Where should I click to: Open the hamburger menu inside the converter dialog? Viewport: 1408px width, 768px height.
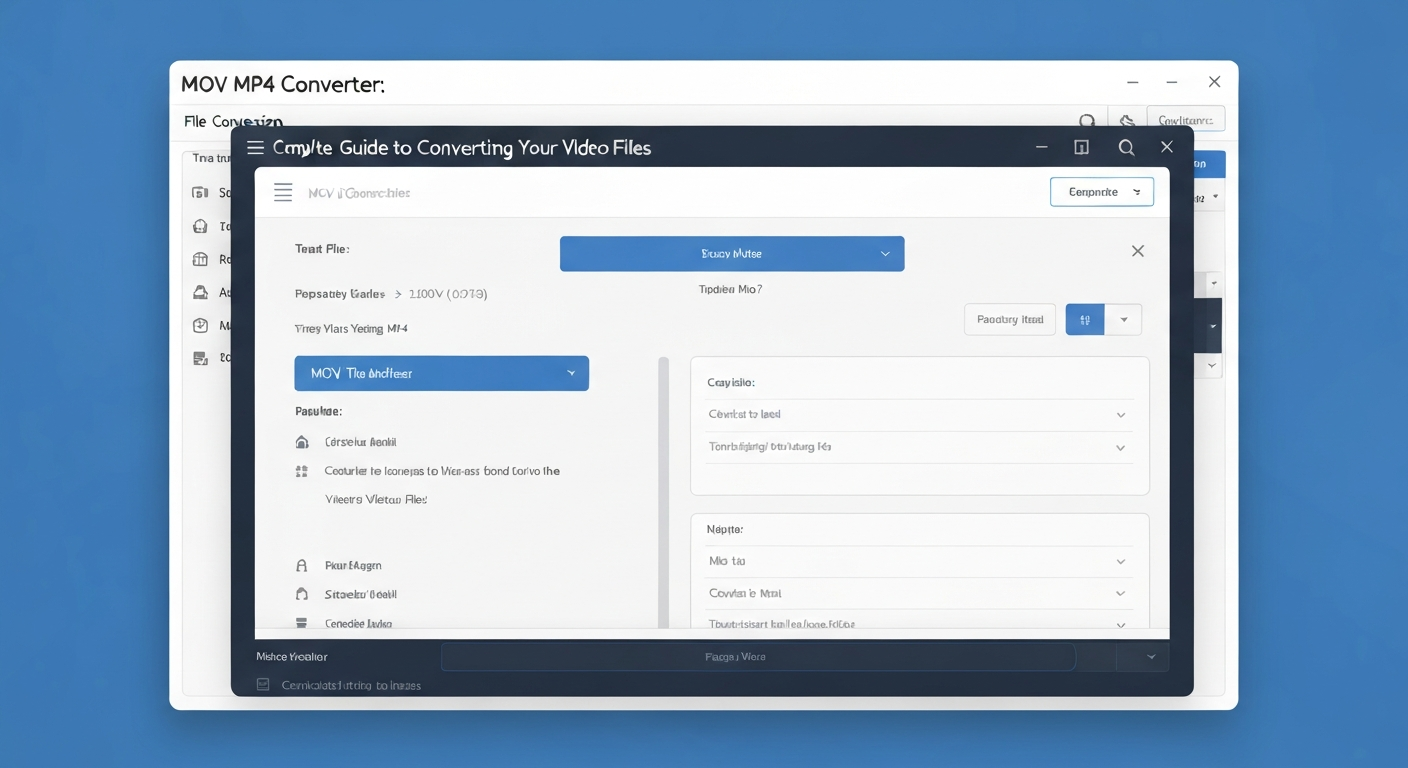click(x=283, y=192)
